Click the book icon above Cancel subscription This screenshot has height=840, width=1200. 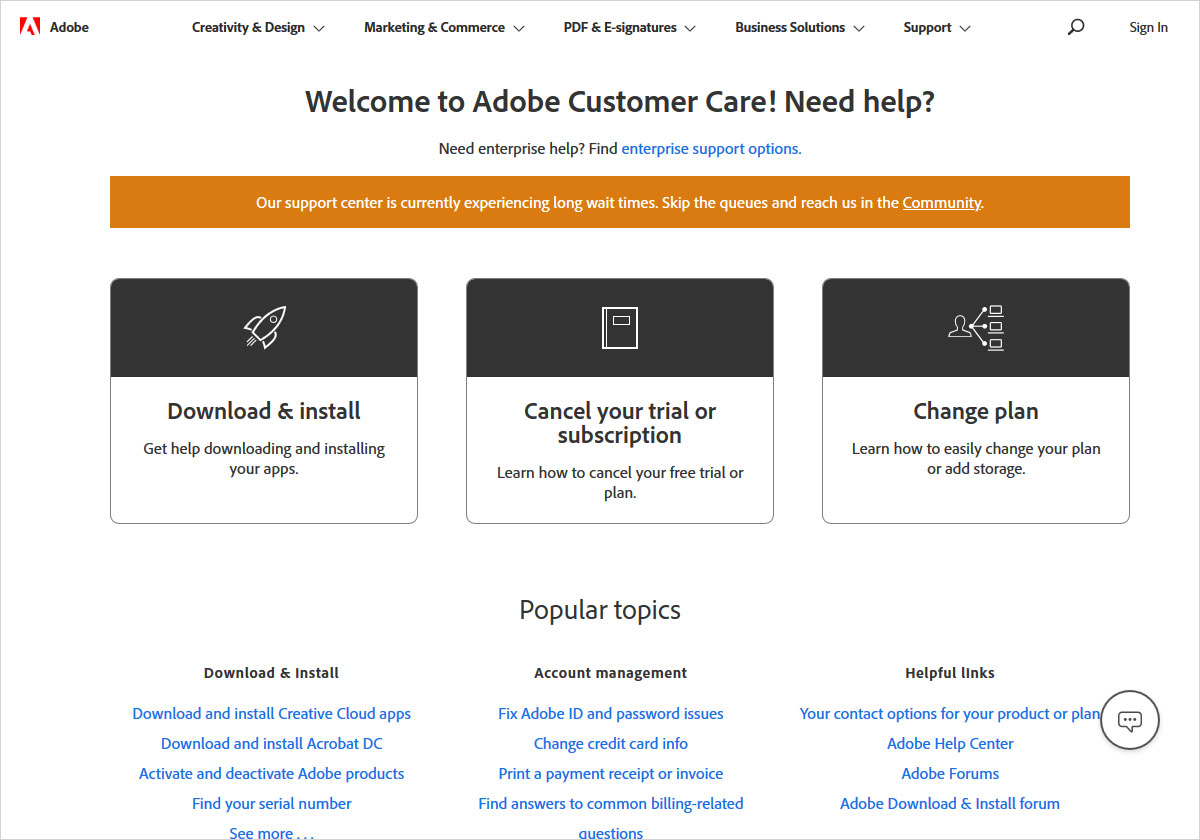[620, 327]
